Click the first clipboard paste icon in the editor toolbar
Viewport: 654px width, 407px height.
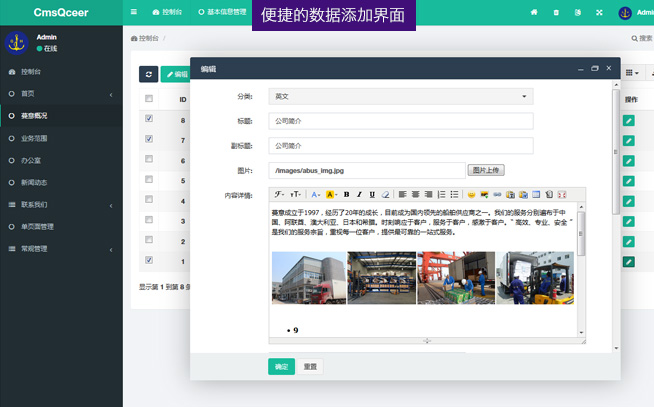(x=510, y=194)
